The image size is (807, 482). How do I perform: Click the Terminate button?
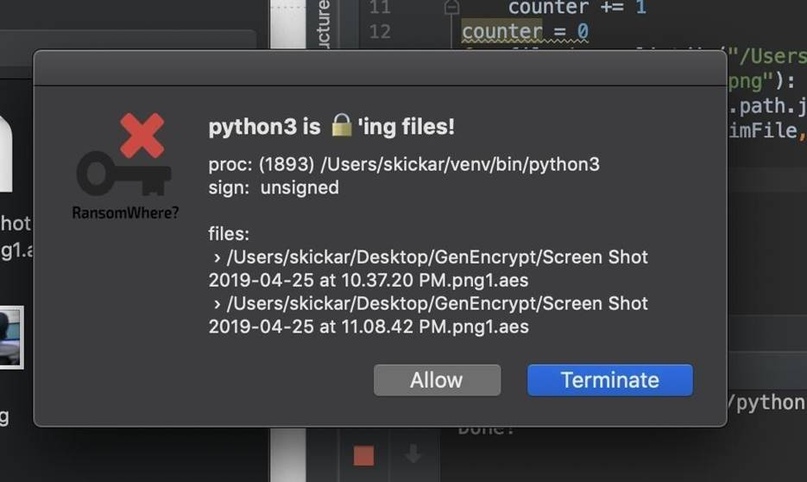pos(610,380)
